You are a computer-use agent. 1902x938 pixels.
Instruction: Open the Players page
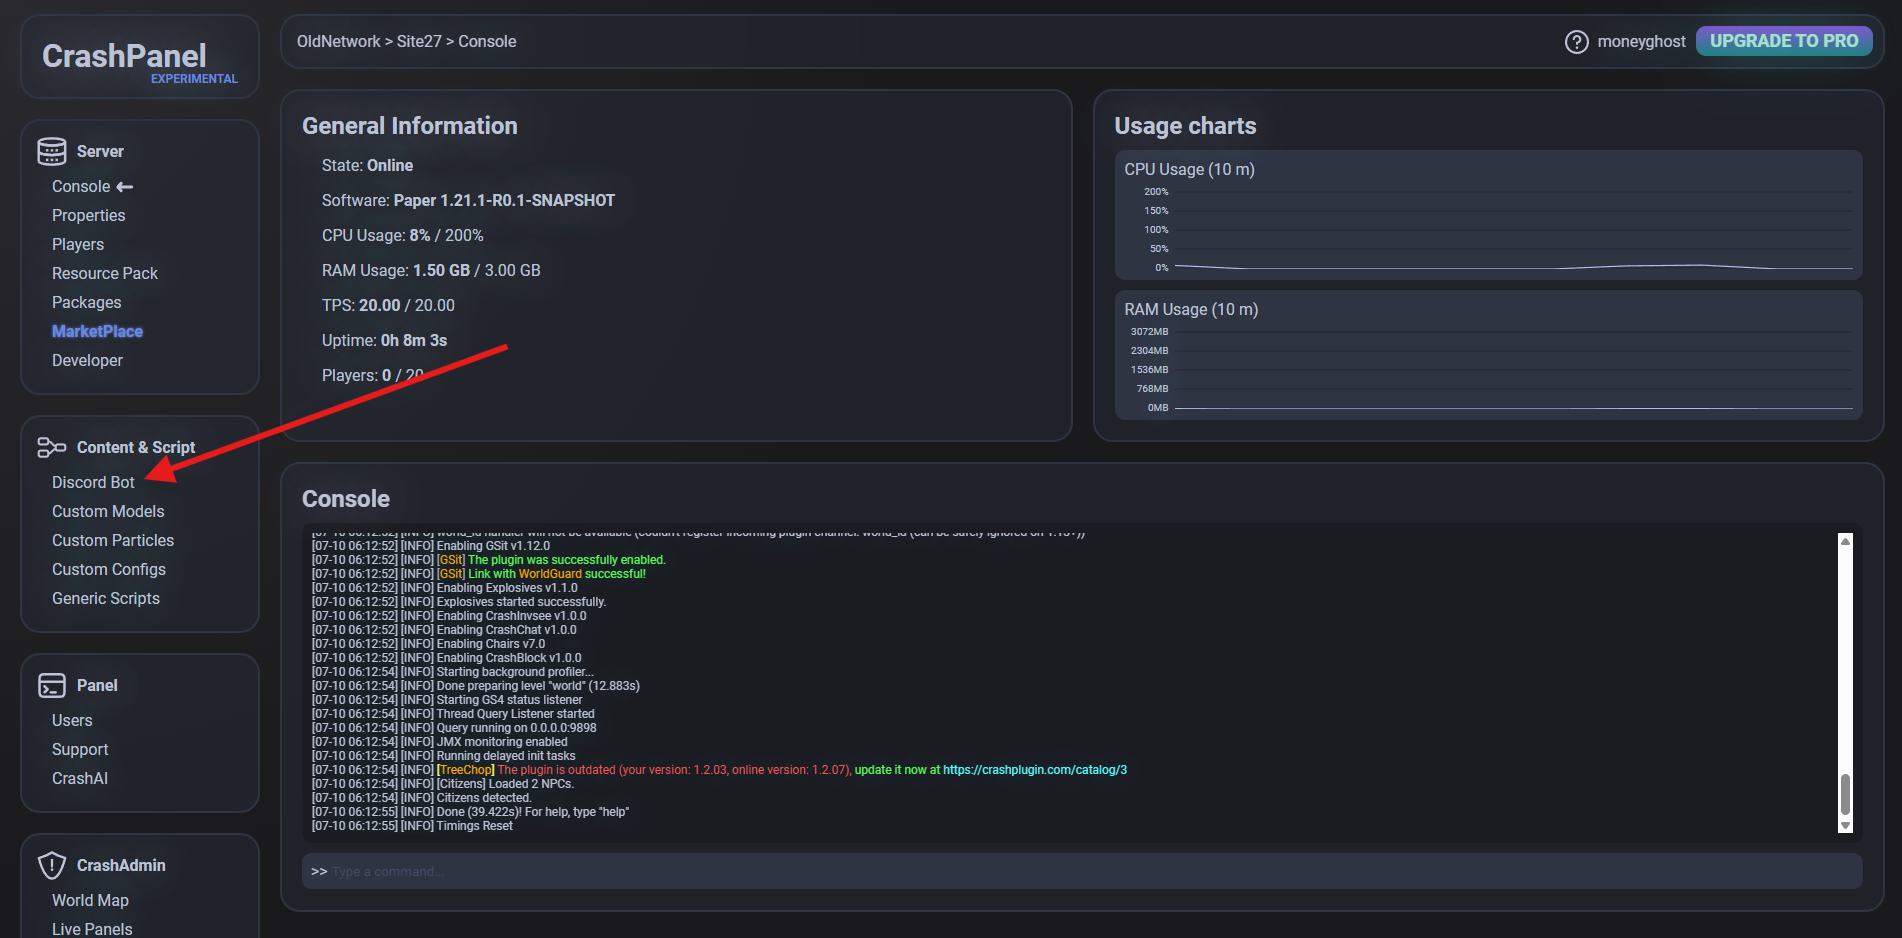coord(78,244)
